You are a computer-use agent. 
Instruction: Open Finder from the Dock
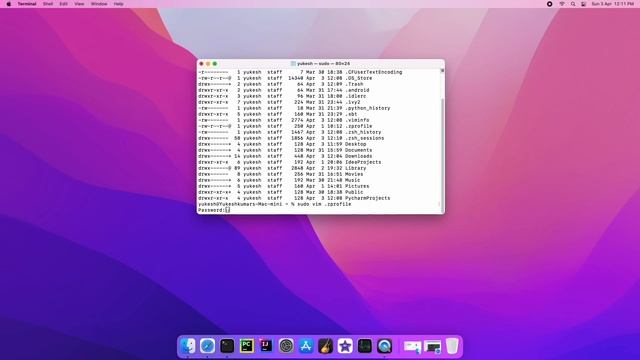(x=188, y=346)
